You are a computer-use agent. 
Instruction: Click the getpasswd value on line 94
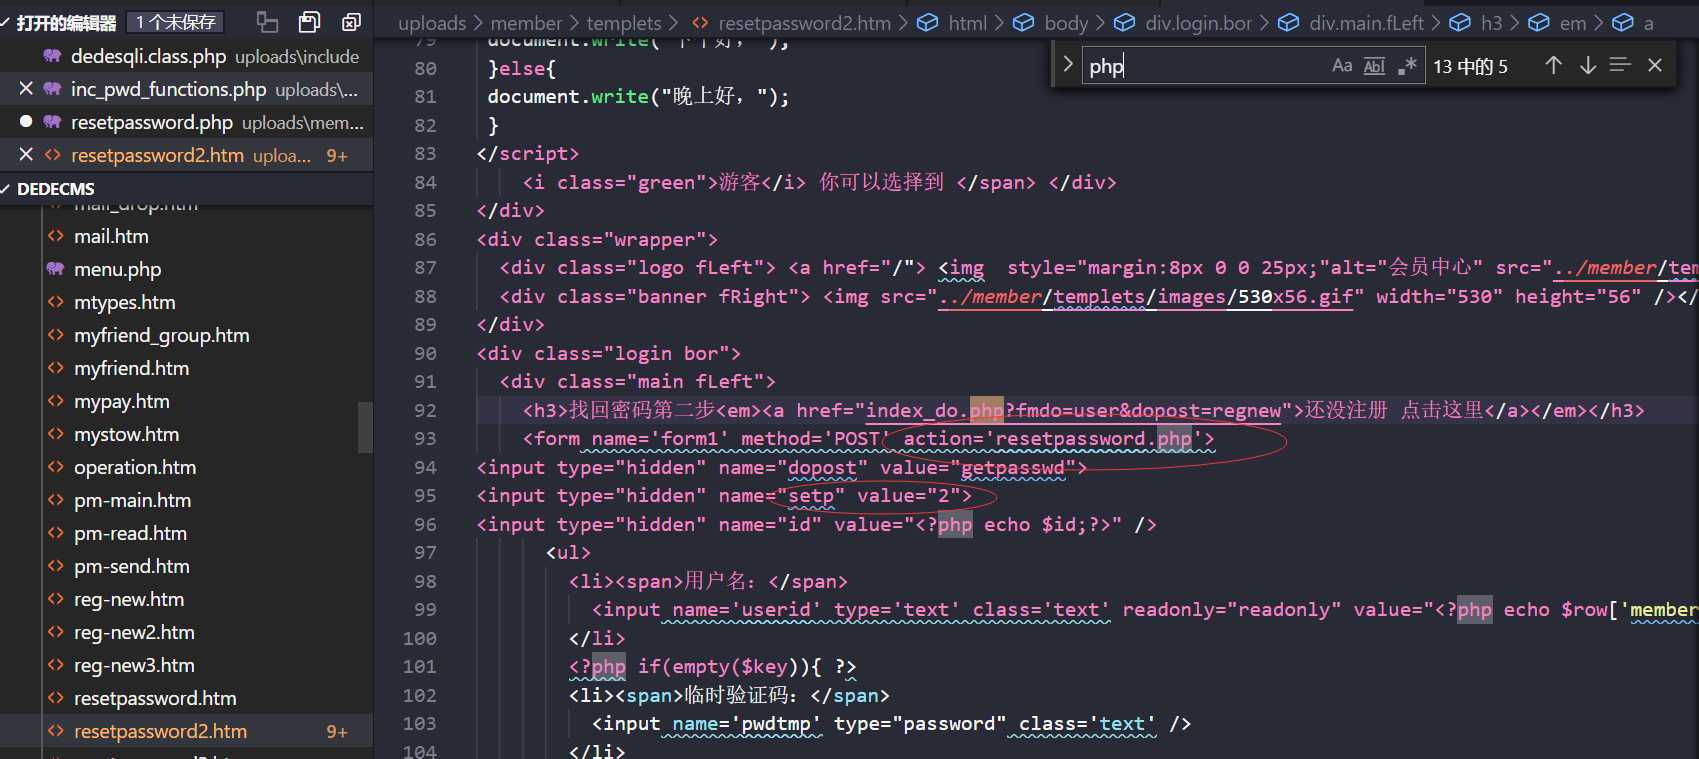point(1013,468)
